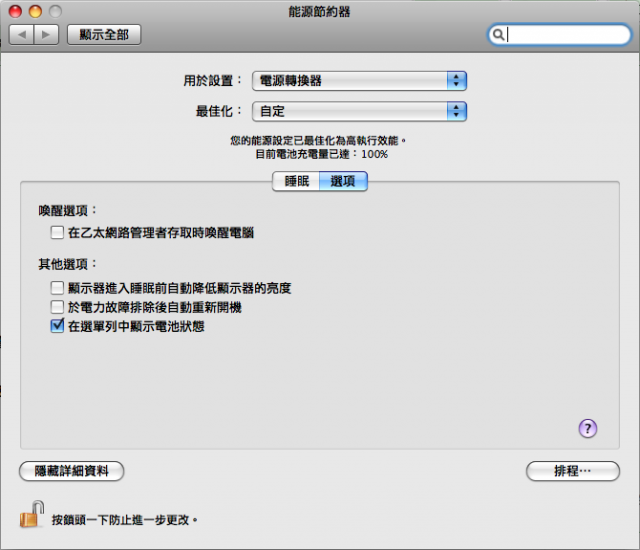Enable 在乙太網路管理者存取時喚醒電腦 checkbox

click(x=57, y=233)
